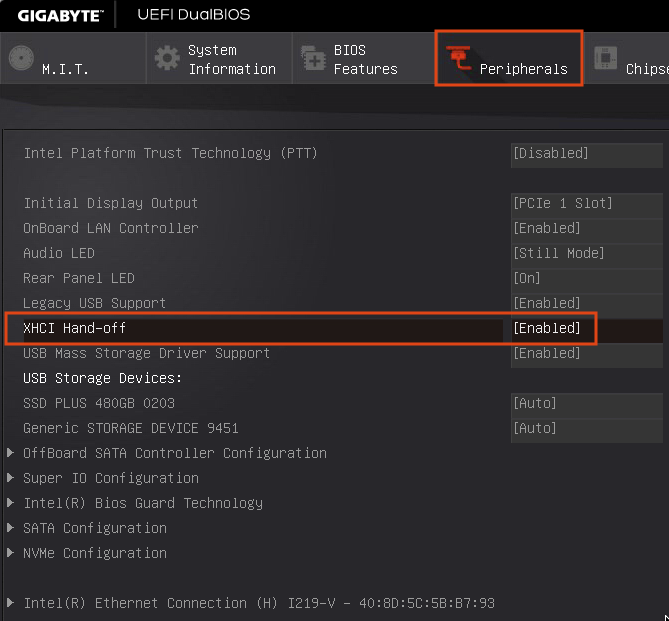
Task: Select the OnBoard LAN Controller label
Action: click(x=111, y=229)
